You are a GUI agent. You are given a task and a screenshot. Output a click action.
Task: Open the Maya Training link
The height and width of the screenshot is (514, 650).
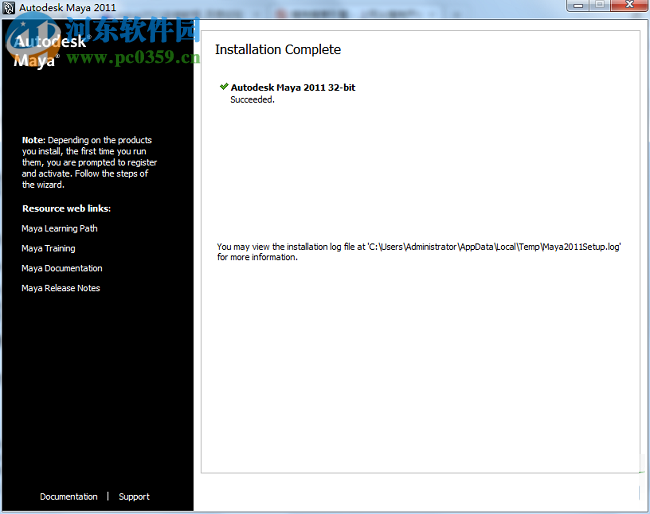point(49,249)
